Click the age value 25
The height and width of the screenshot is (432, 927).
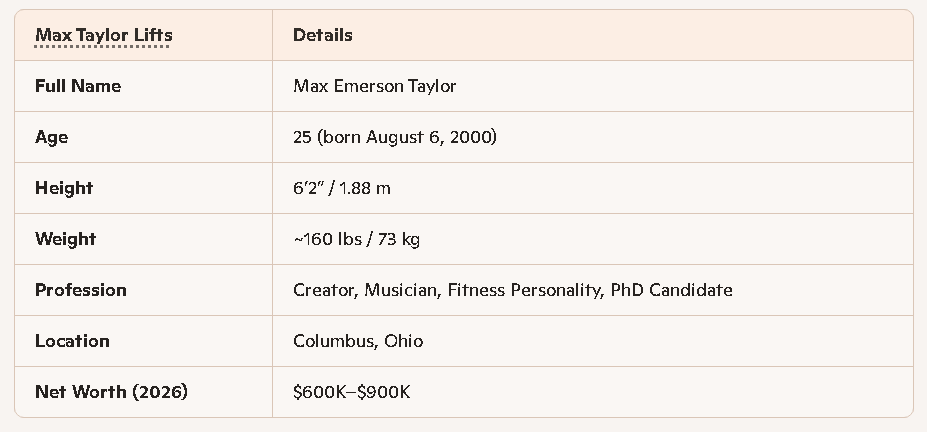click(302, 137)
